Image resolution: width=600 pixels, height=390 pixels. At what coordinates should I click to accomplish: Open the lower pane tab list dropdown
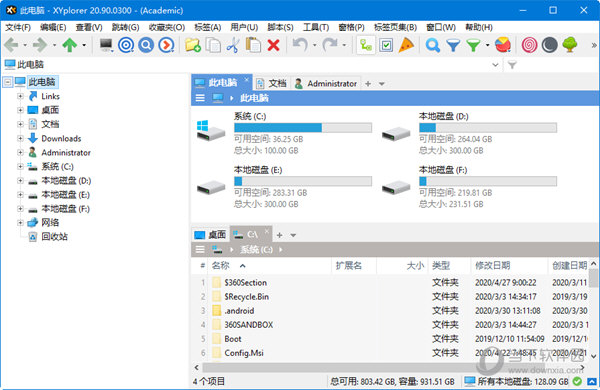pos(293,235)
